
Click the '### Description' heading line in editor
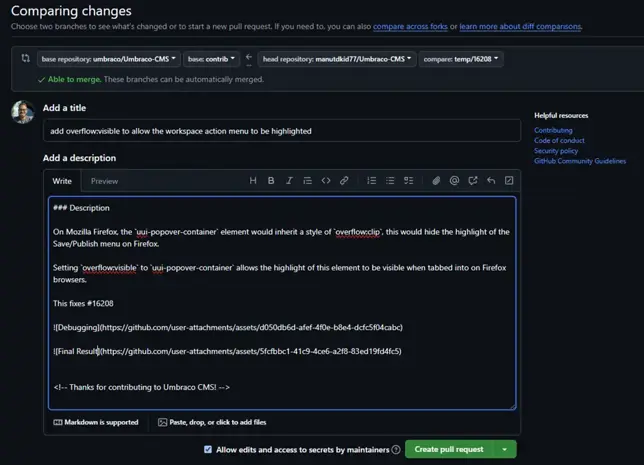pyautogui.click(x=81, y=208)
